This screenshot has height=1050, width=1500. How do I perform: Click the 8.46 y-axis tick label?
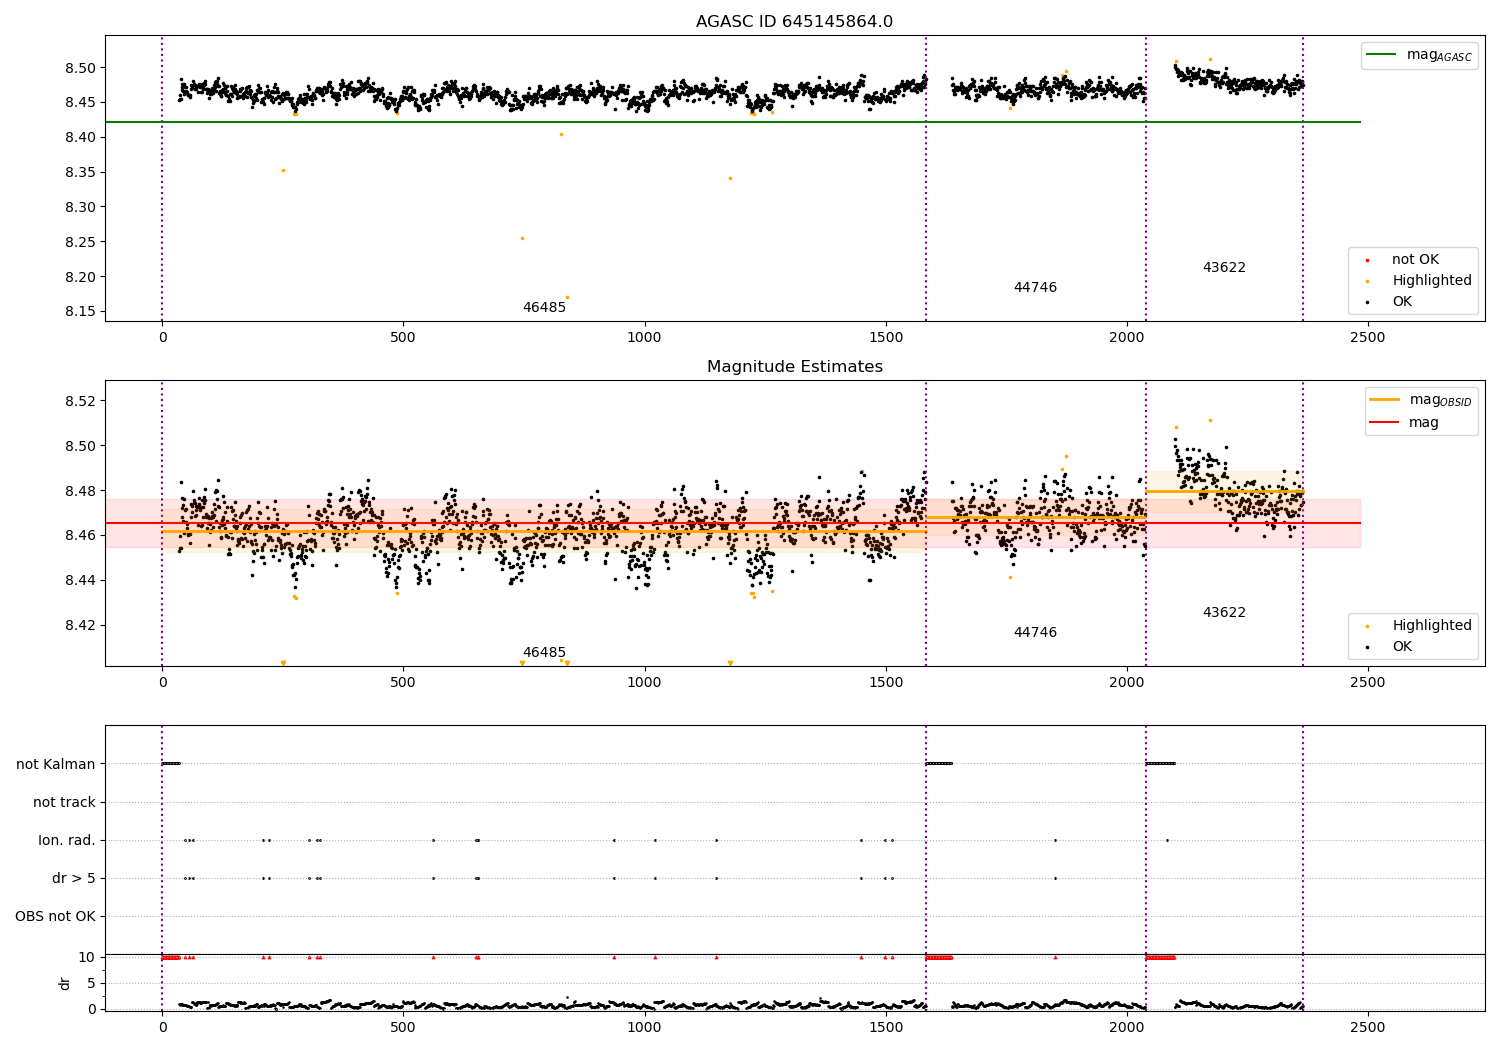(81, 536)
